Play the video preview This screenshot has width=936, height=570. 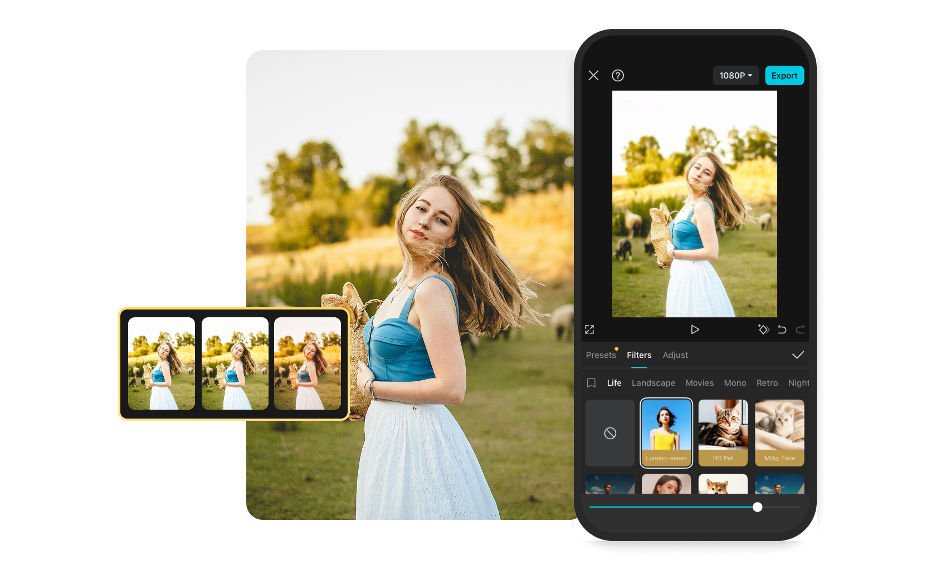[x=695, y=329]
